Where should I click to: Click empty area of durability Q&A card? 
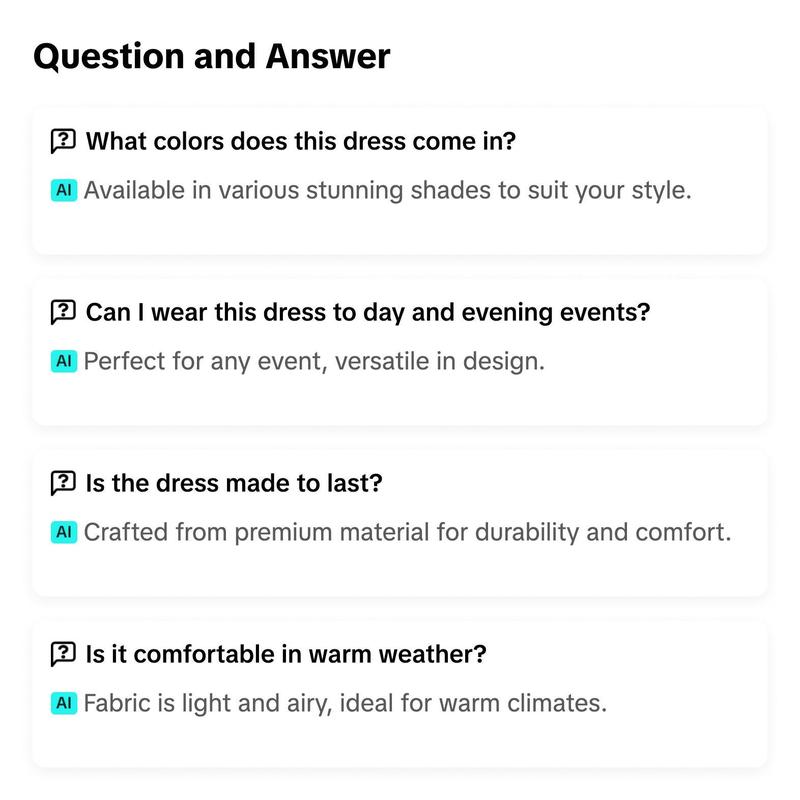[399, 571]
